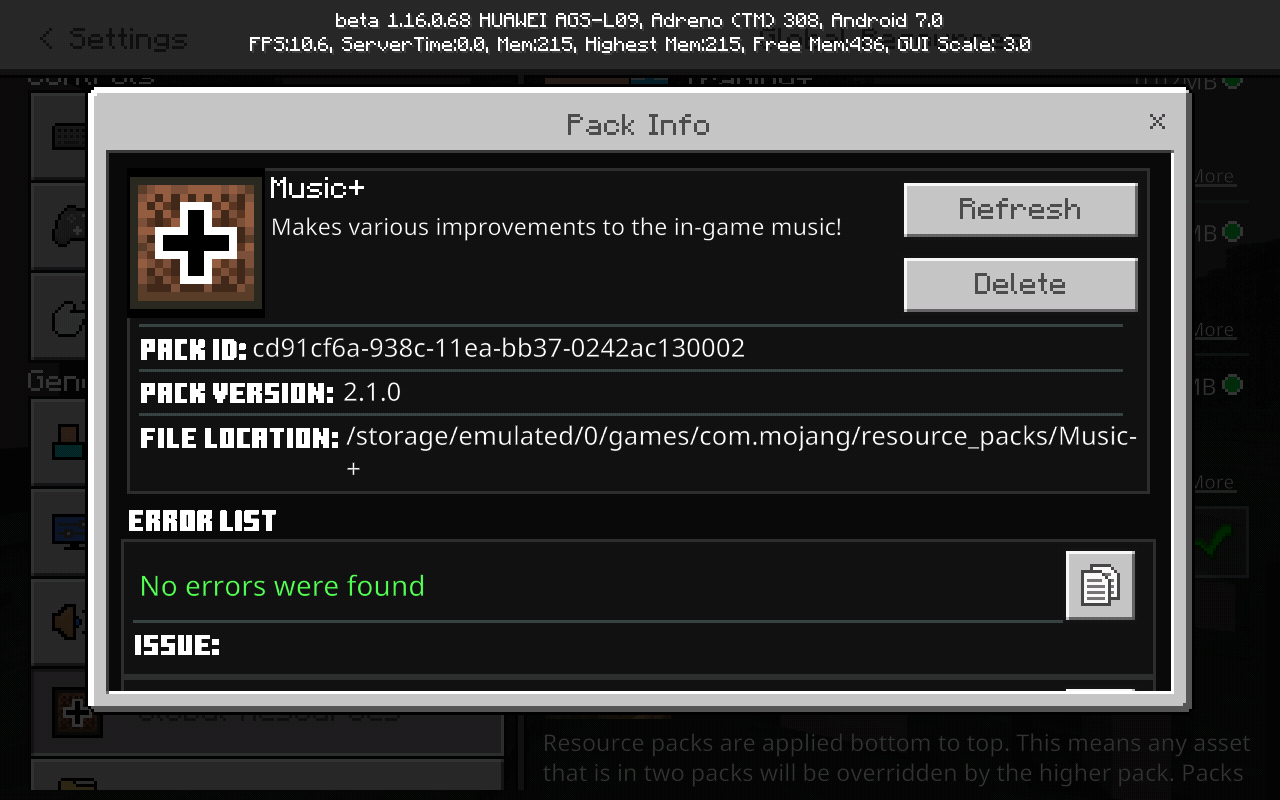
Task: Click the file location path text
Action: [x=741, y=451]
